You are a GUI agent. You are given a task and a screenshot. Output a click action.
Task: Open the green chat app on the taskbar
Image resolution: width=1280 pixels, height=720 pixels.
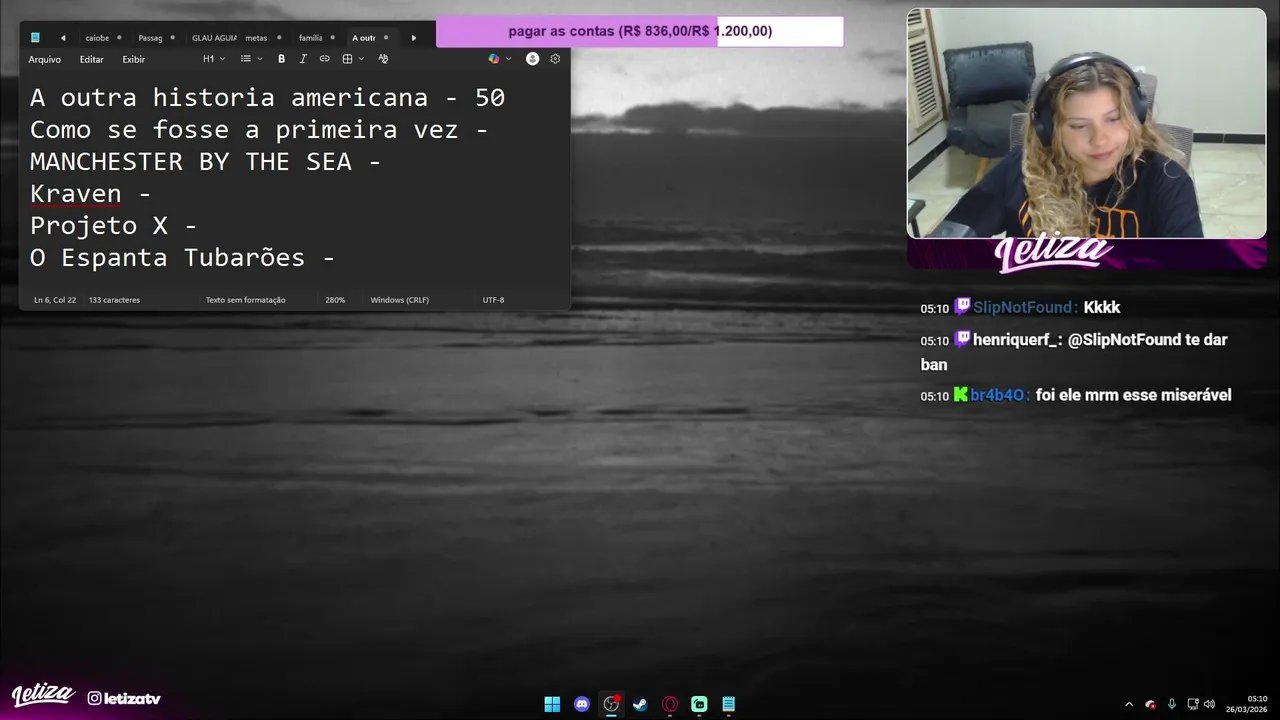click(699, 704)
